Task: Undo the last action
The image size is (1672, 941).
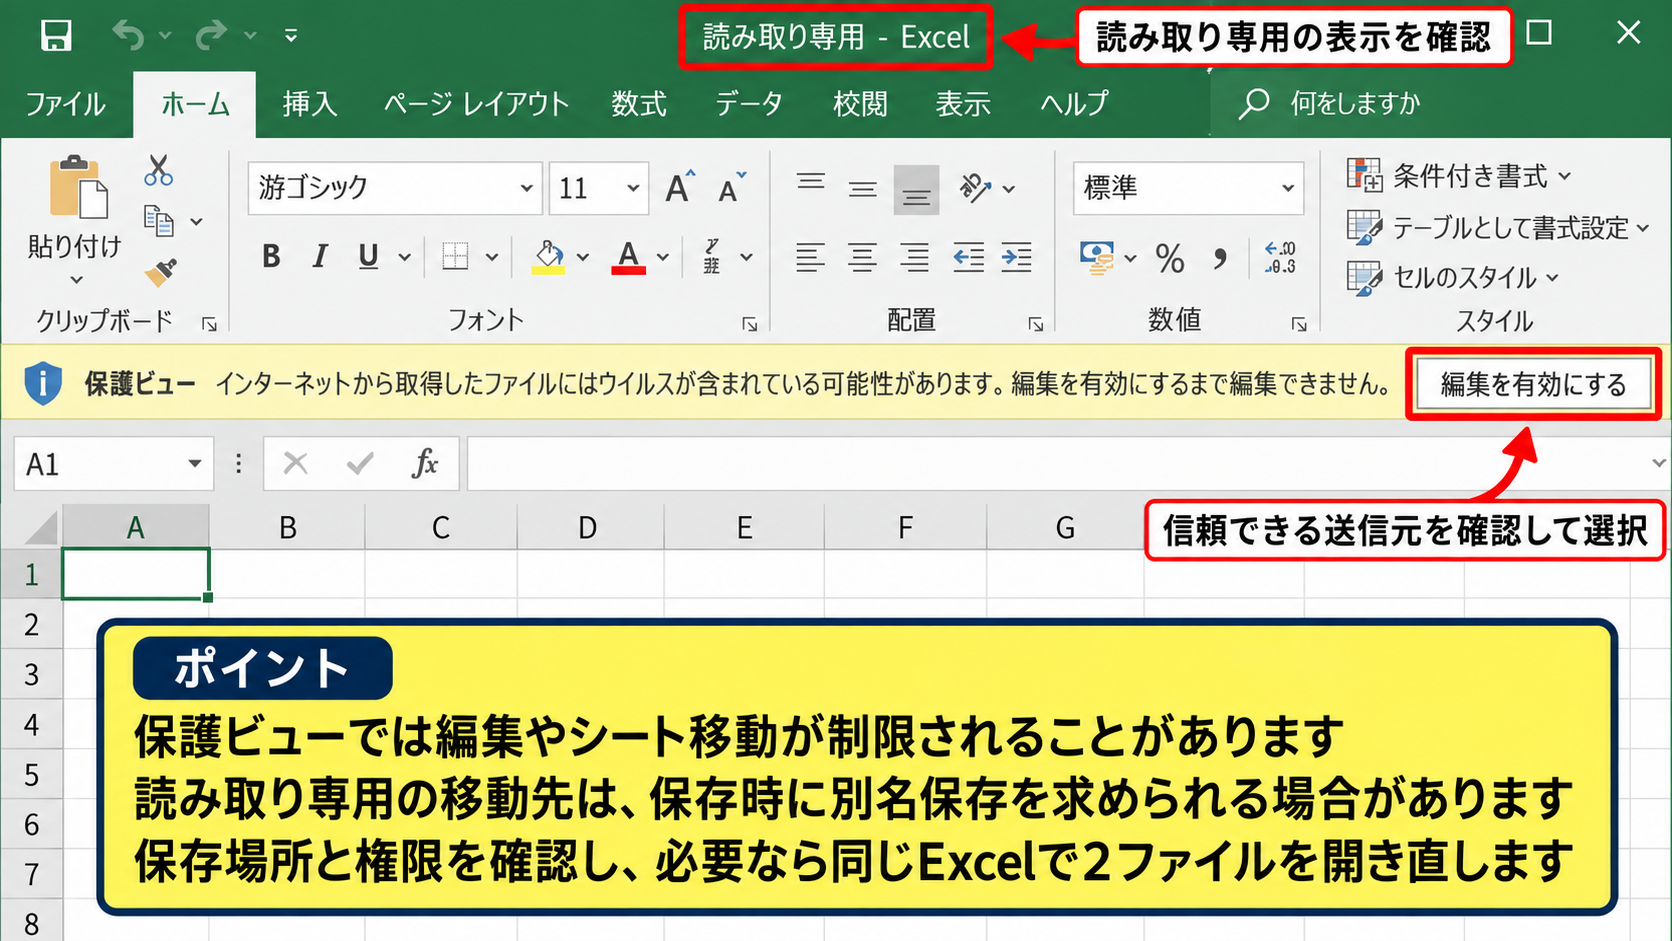Action: (129, 36)
